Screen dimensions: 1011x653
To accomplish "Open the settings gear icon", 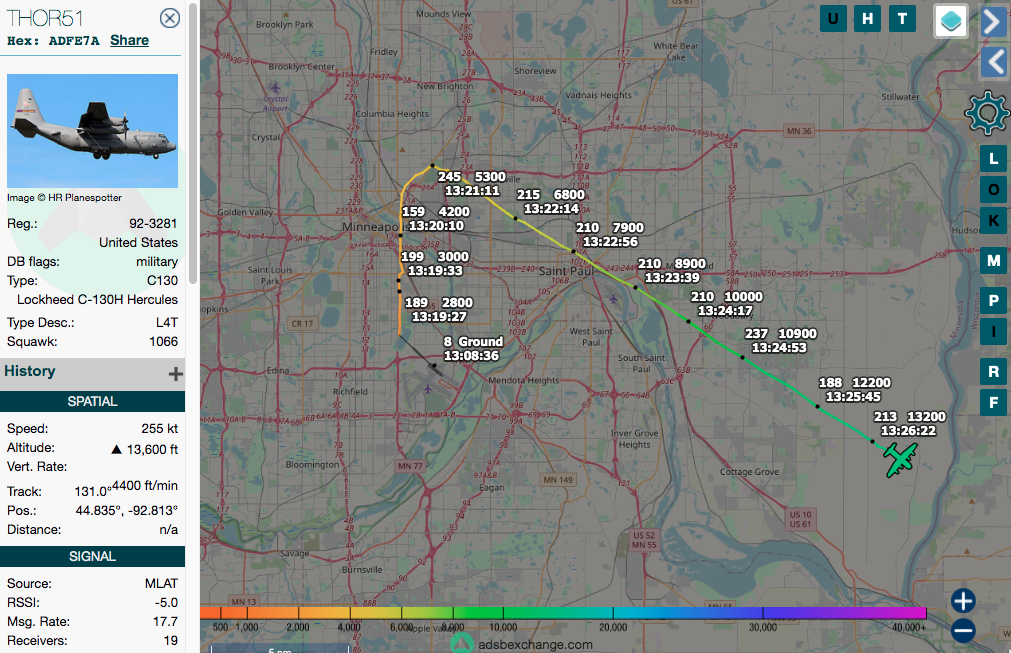I will [986, 113].
